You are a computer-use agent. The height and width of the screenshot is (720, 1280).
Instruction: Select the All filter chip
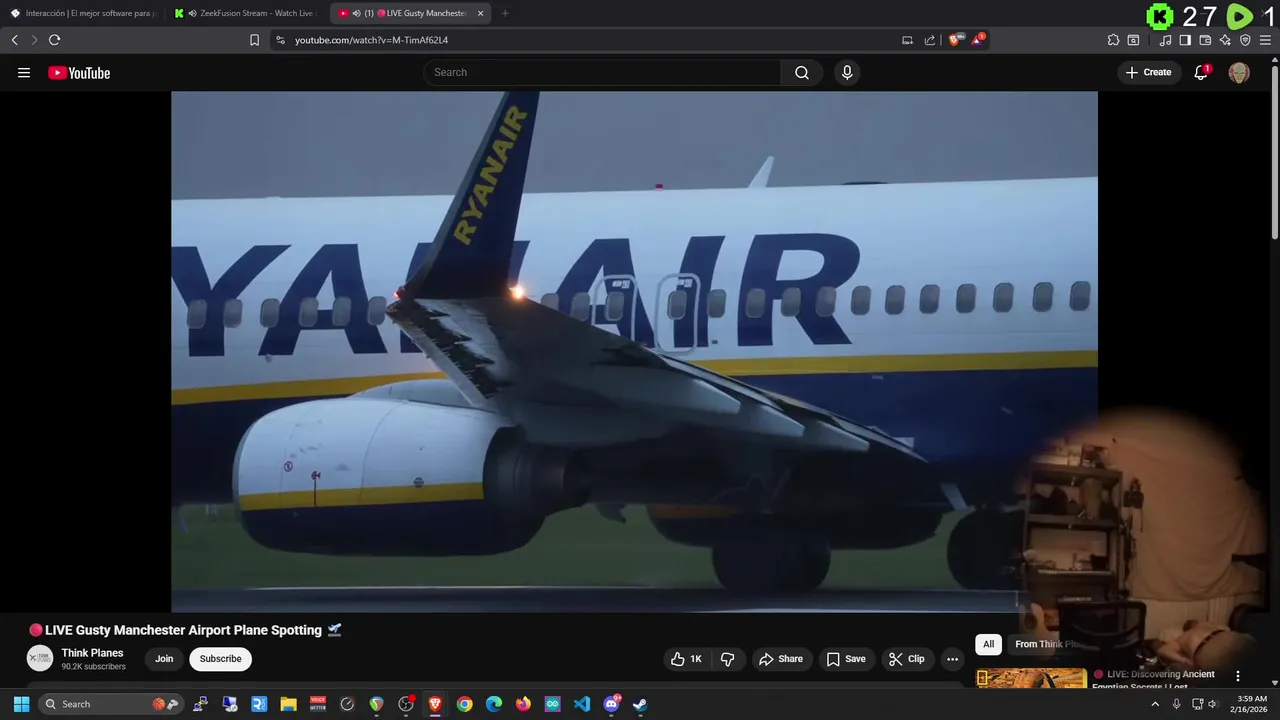(988, 644)
